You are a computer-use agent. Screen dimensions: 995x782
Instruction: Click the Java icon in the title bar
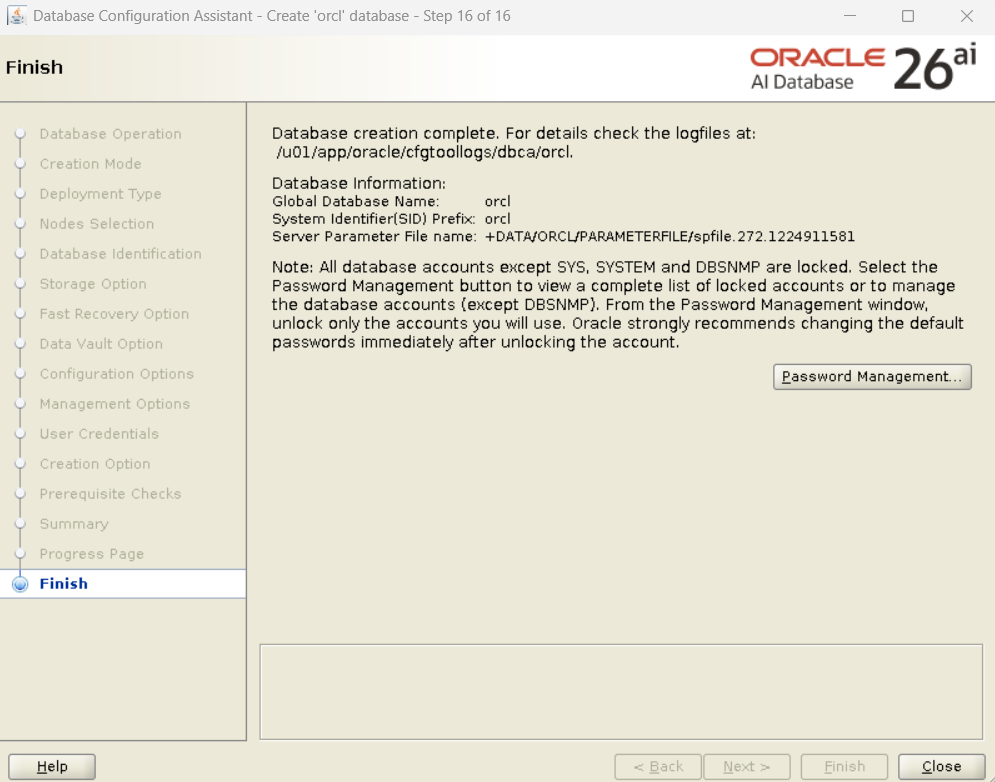coord(17,16)
